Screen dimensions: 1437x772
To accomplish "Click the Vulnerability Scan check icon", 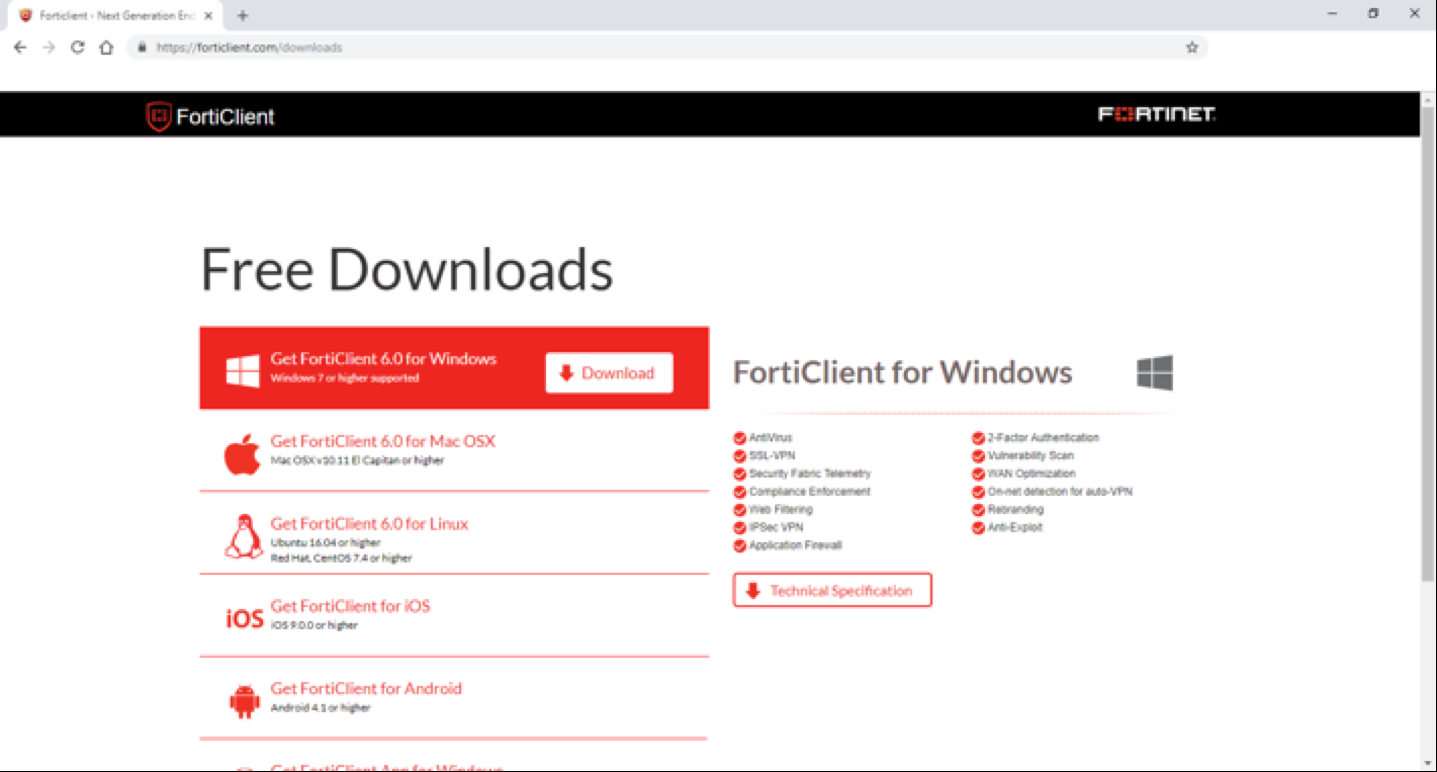I will (978, 456).
